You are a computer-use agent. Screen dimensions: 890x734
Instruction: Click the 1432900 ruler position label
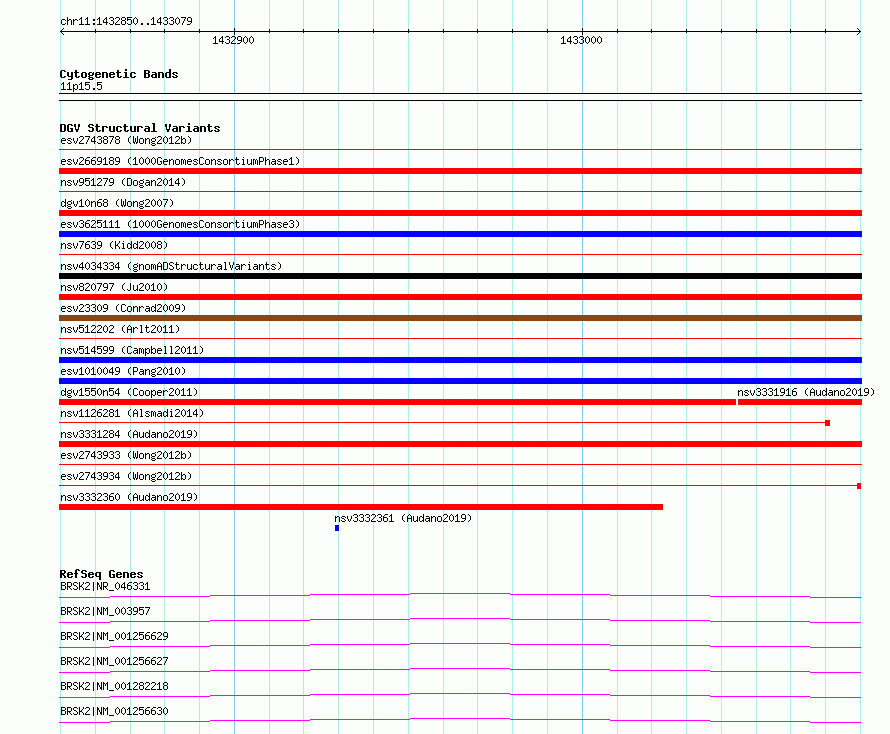tap(233, 40)
